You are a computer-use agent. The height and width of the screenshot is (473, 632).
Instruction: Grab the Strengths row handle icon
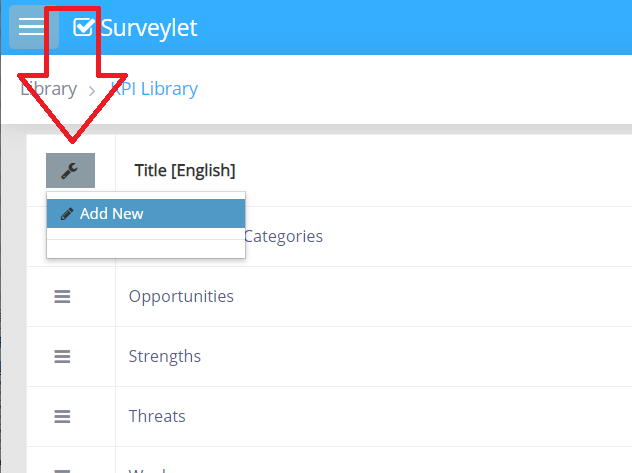pos(62,357)
